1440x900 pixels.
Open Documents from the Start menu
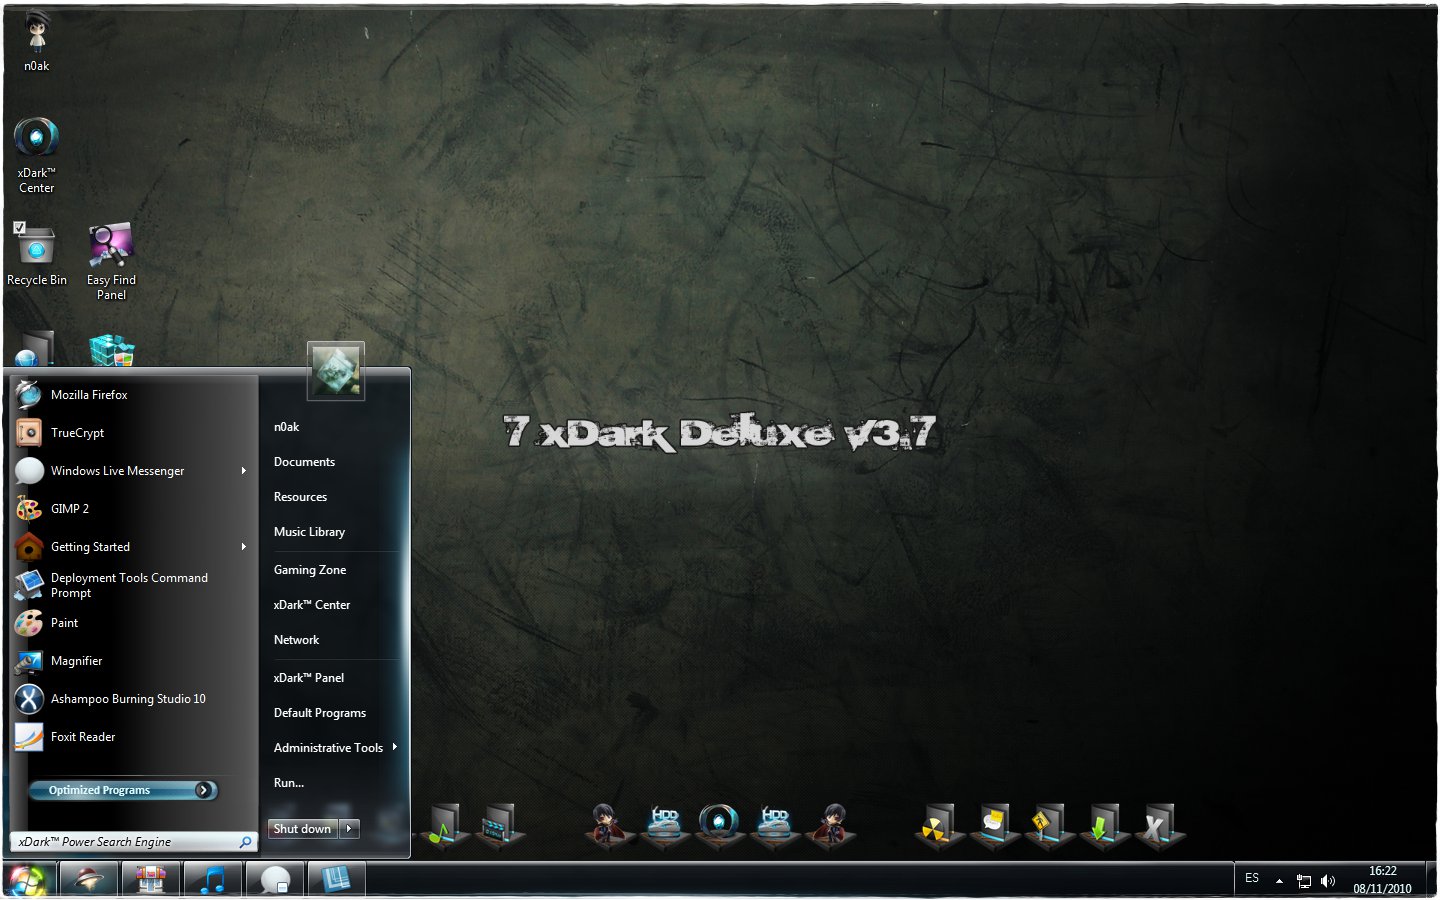pyautogui.click(x=303, y=461)
